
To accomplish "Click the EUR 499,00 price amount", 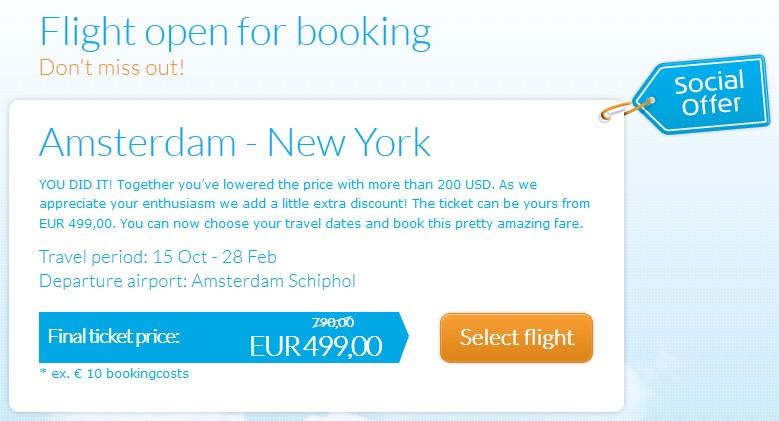I will [316, 346].
